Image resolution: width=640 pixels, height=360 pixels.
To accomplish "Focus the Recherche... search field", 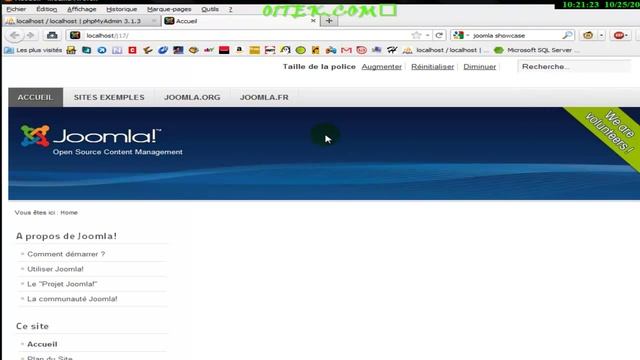I will [574, 67].
